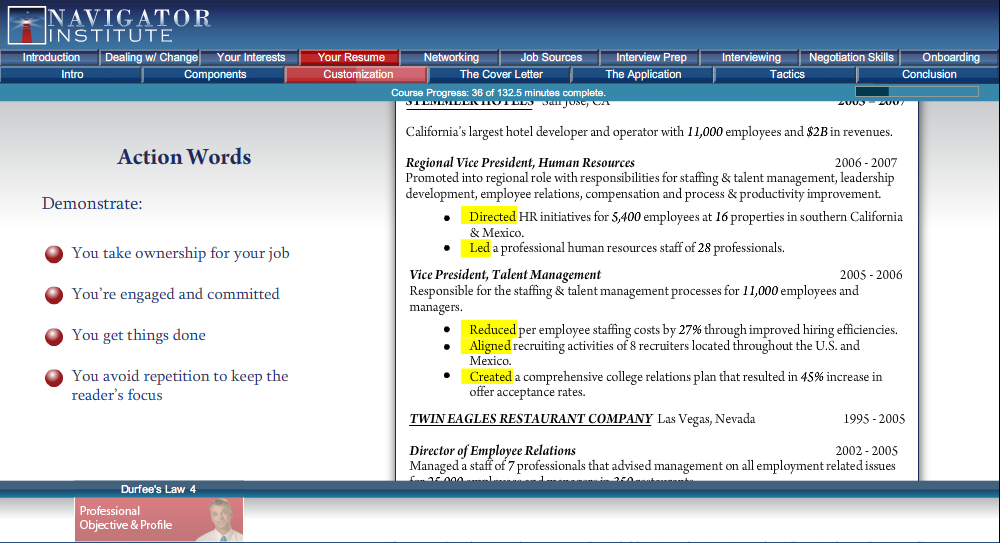This screenshot has width=1000, height=543.
Task: Open the Introduction tab
Action: [x=51, y=57]
